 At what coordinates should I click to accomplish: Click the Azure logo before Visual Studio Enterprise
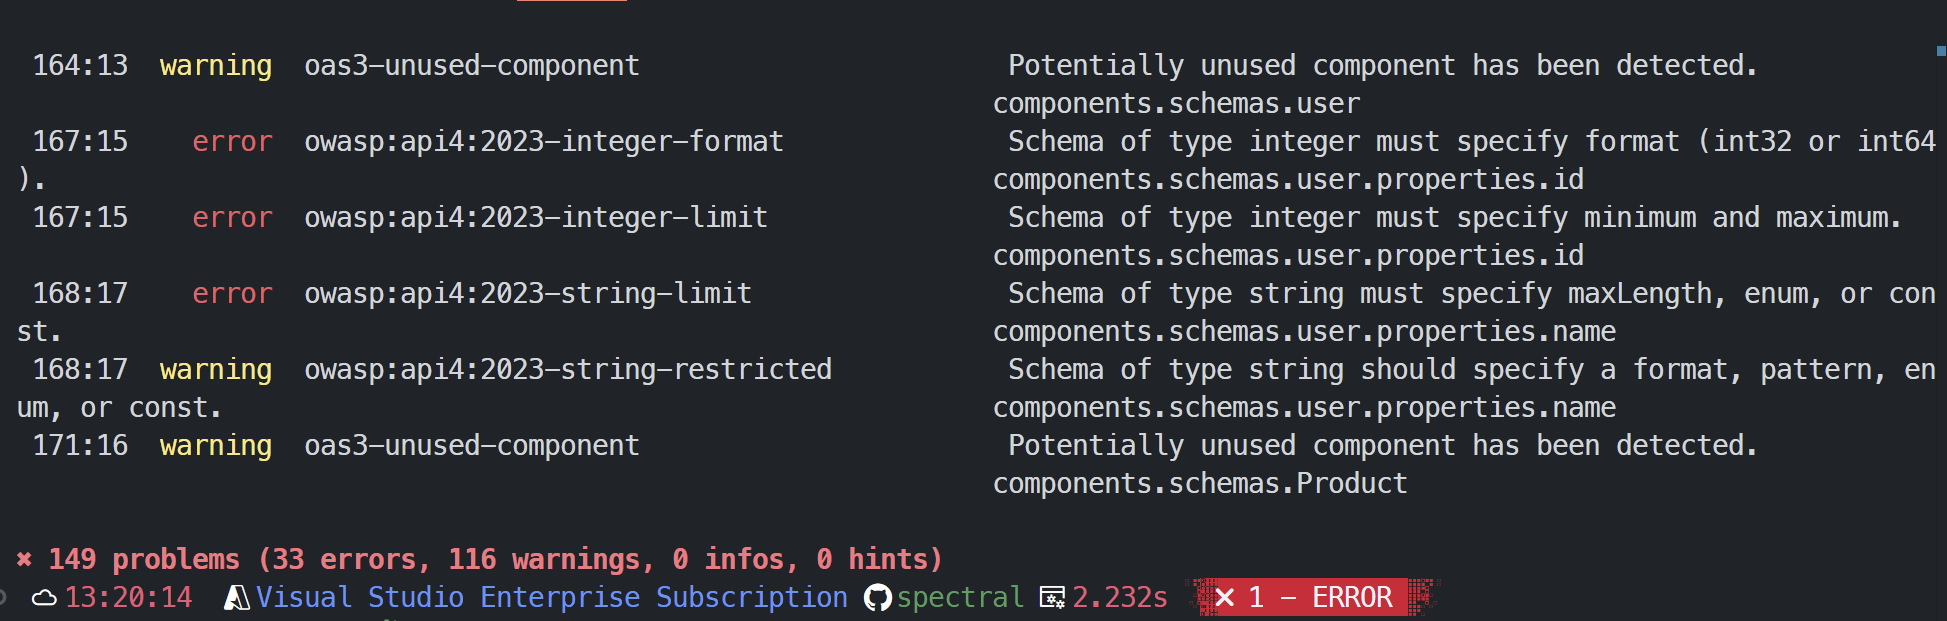(x=237, y=598)
